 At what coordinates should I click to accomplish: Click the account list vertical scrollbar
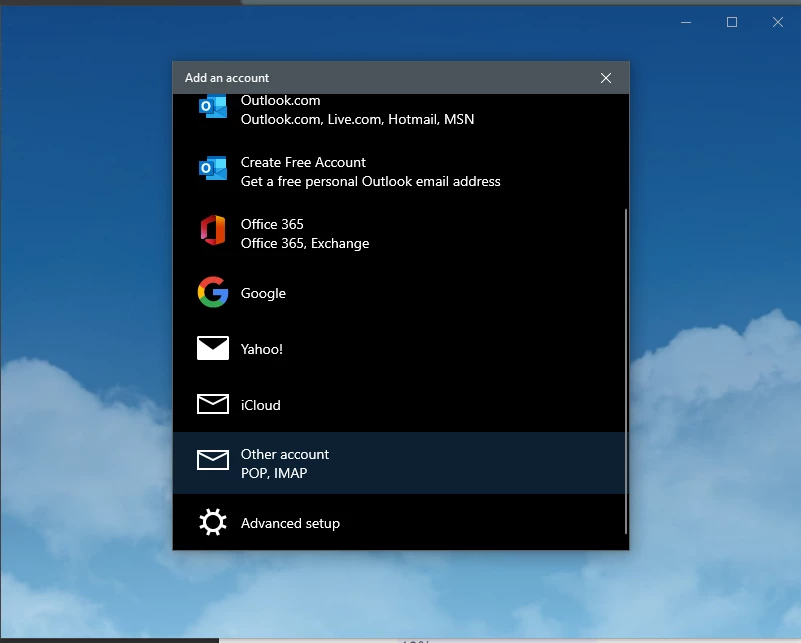(x=626, y=371)
